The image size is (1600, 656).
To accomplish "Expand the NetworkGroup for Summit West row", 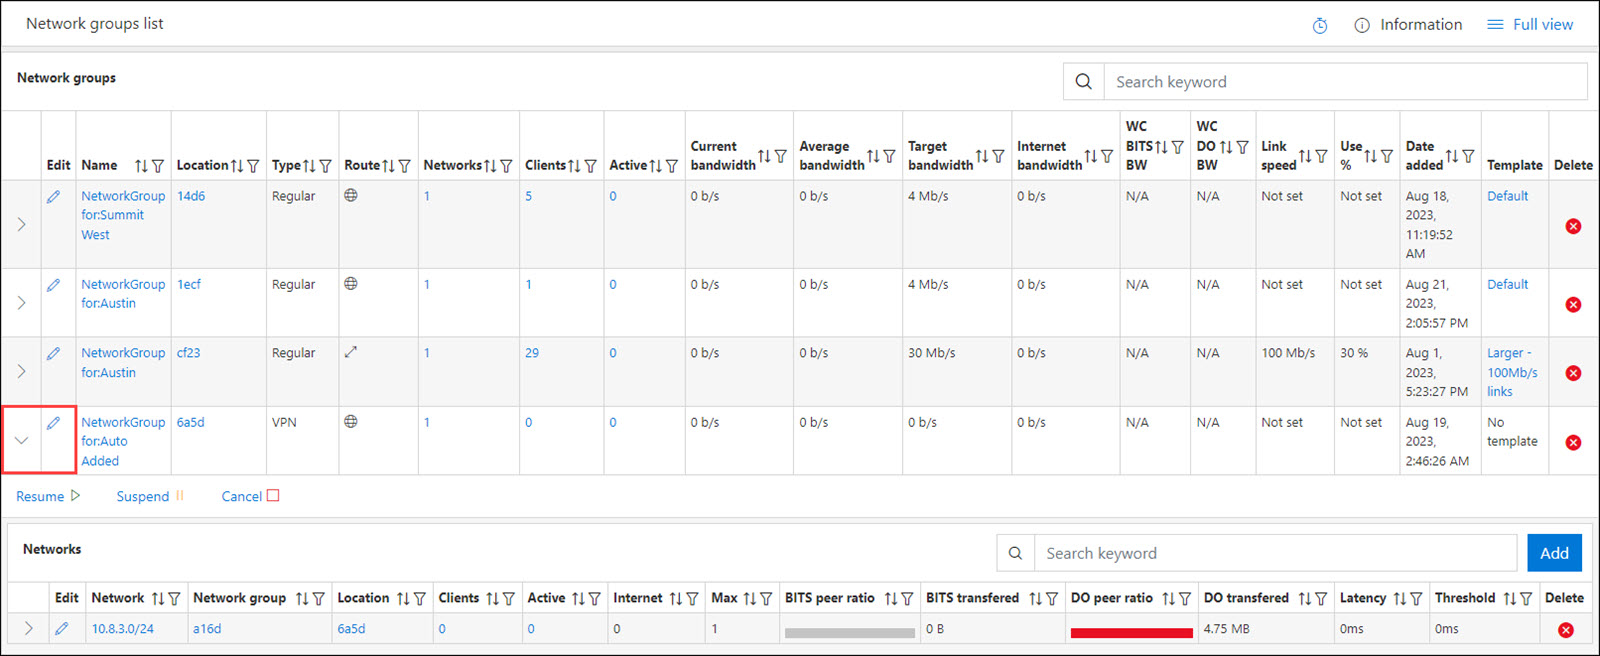I will pos(21,225).
